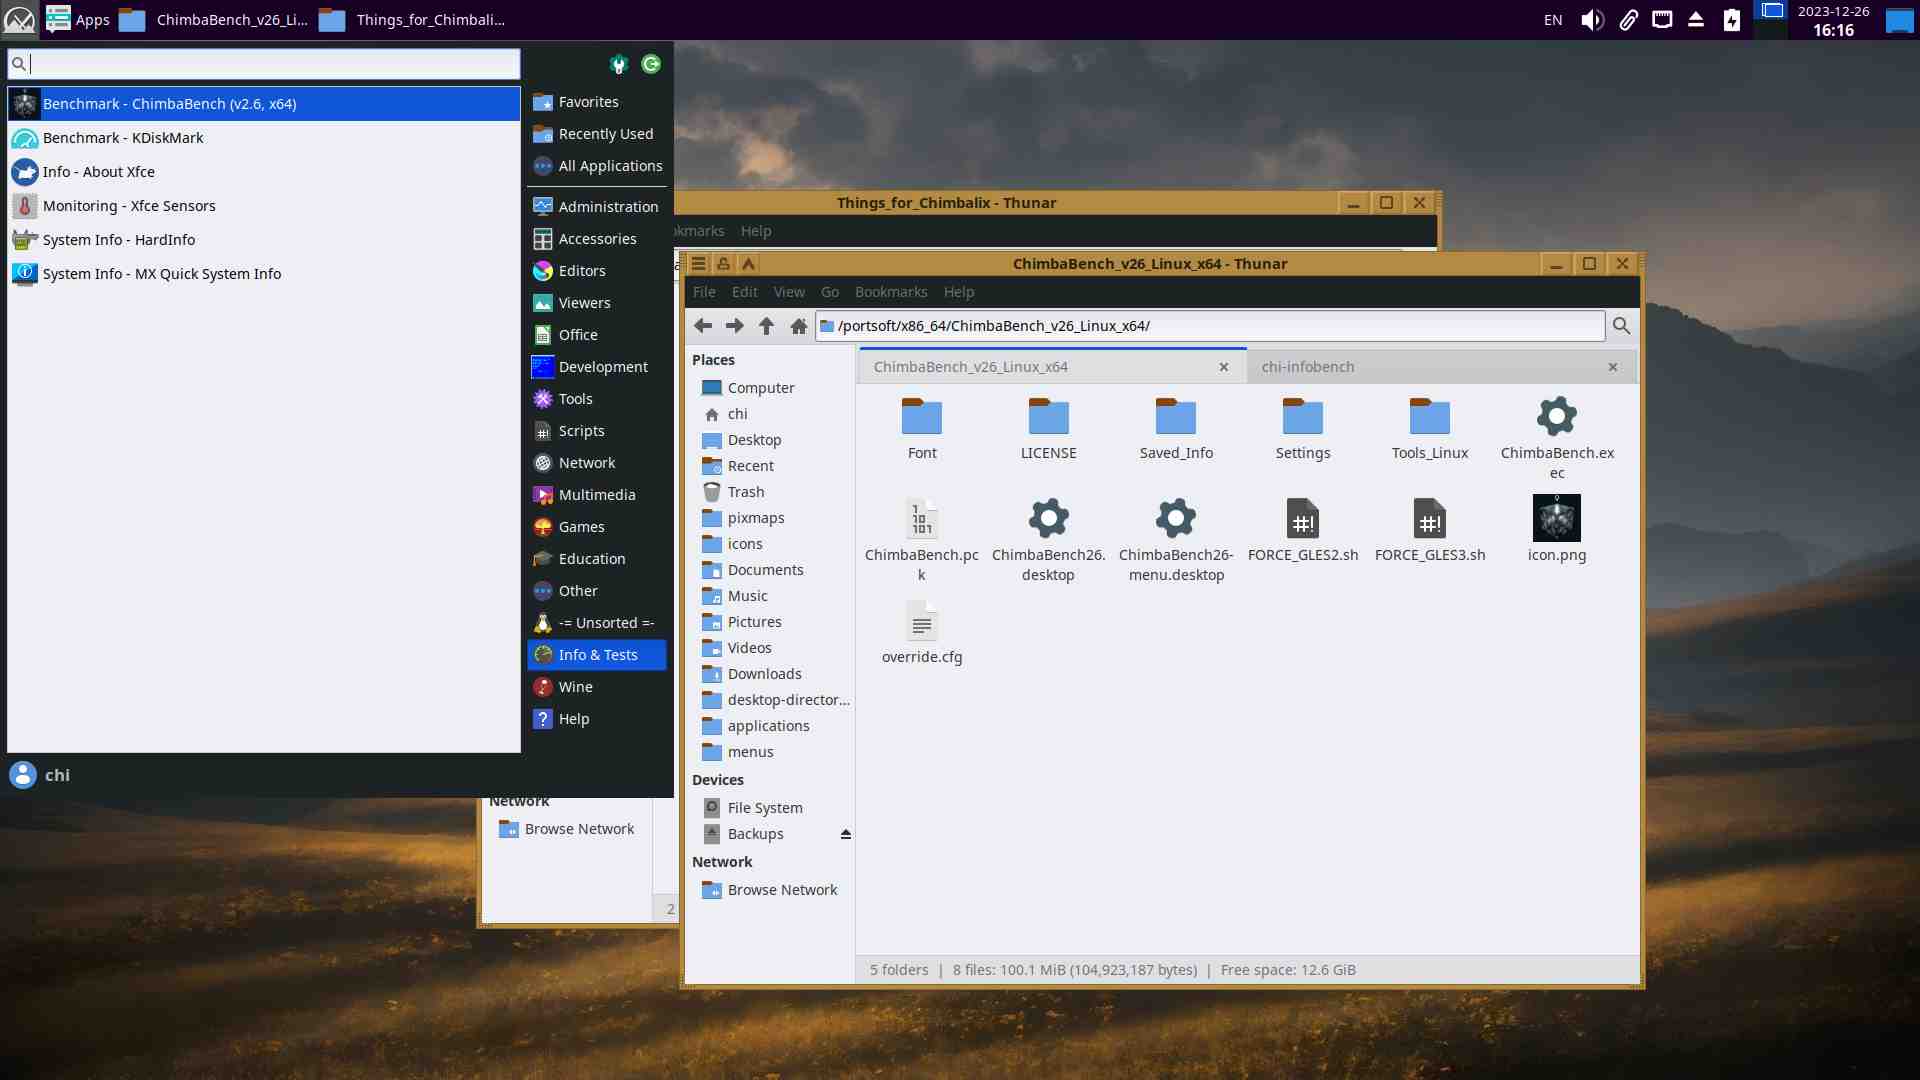
Task: Click the Apps button in panel
Action: click(79, 20)
